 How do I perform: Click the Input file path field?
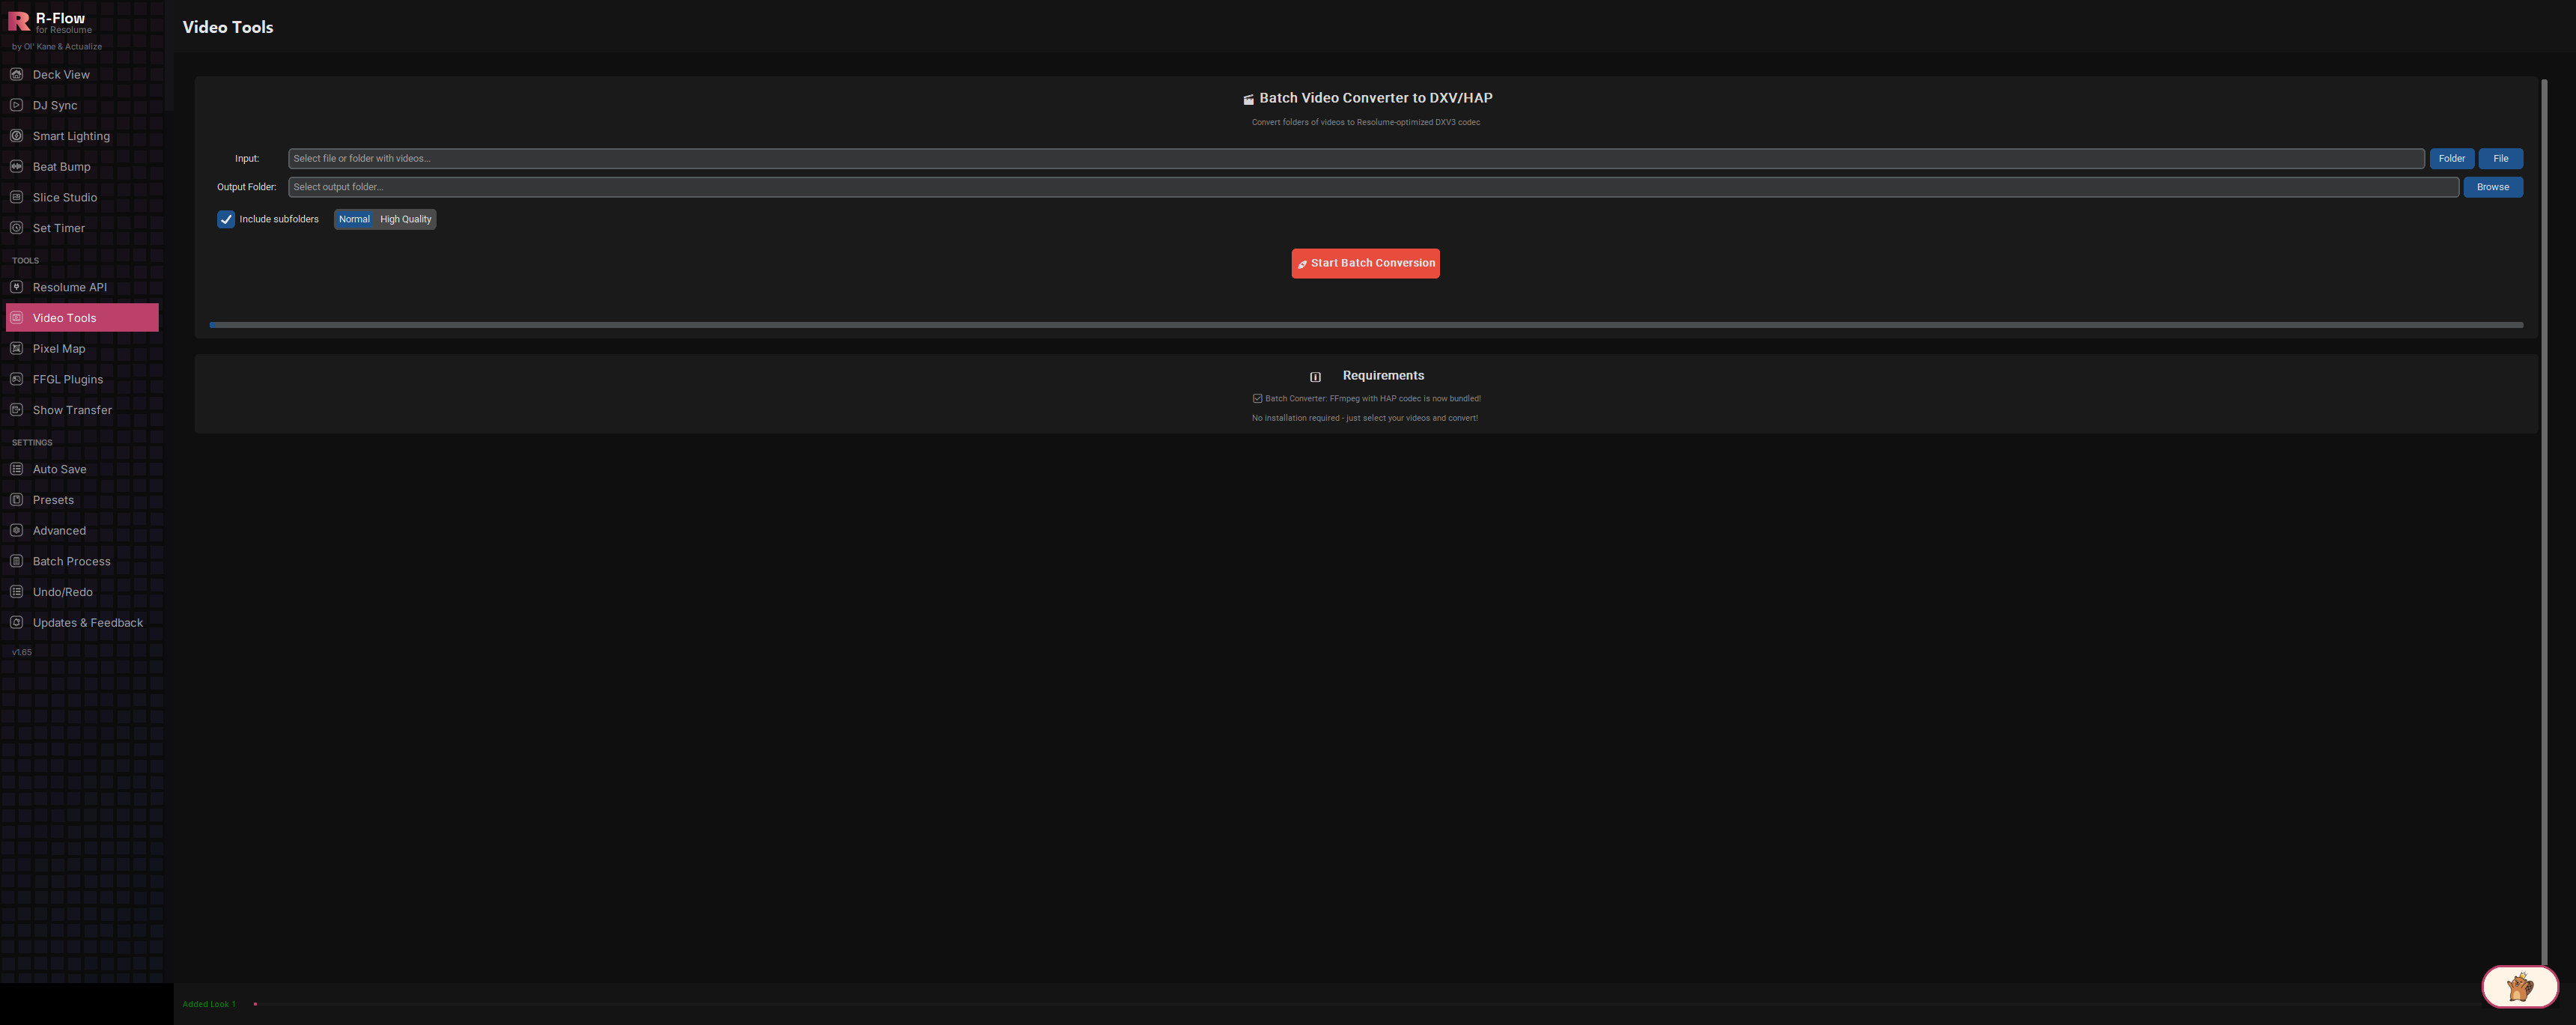click(1356, 159)
